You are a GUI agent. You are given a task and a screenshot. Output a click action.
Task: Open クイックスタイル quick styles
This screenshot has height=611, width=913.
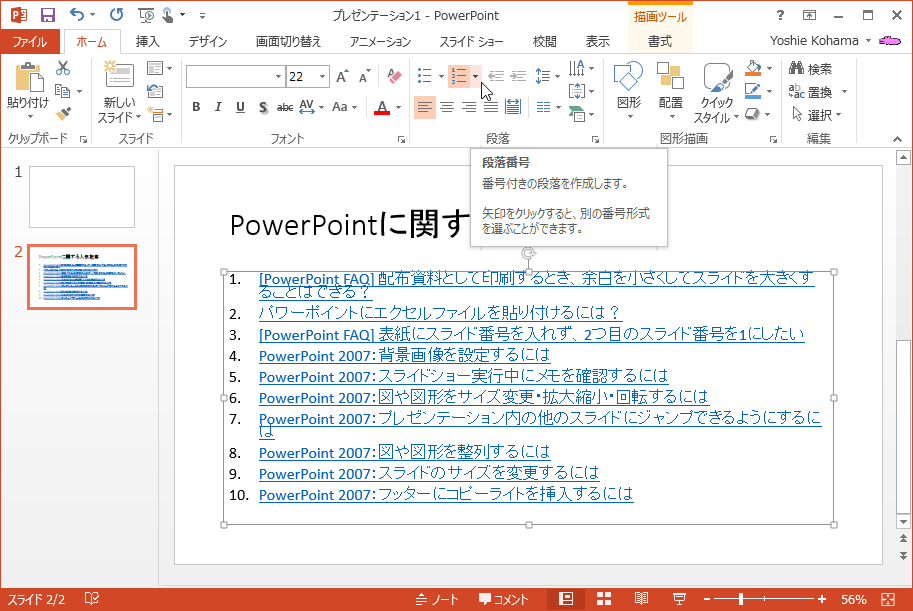pos(716,92)
